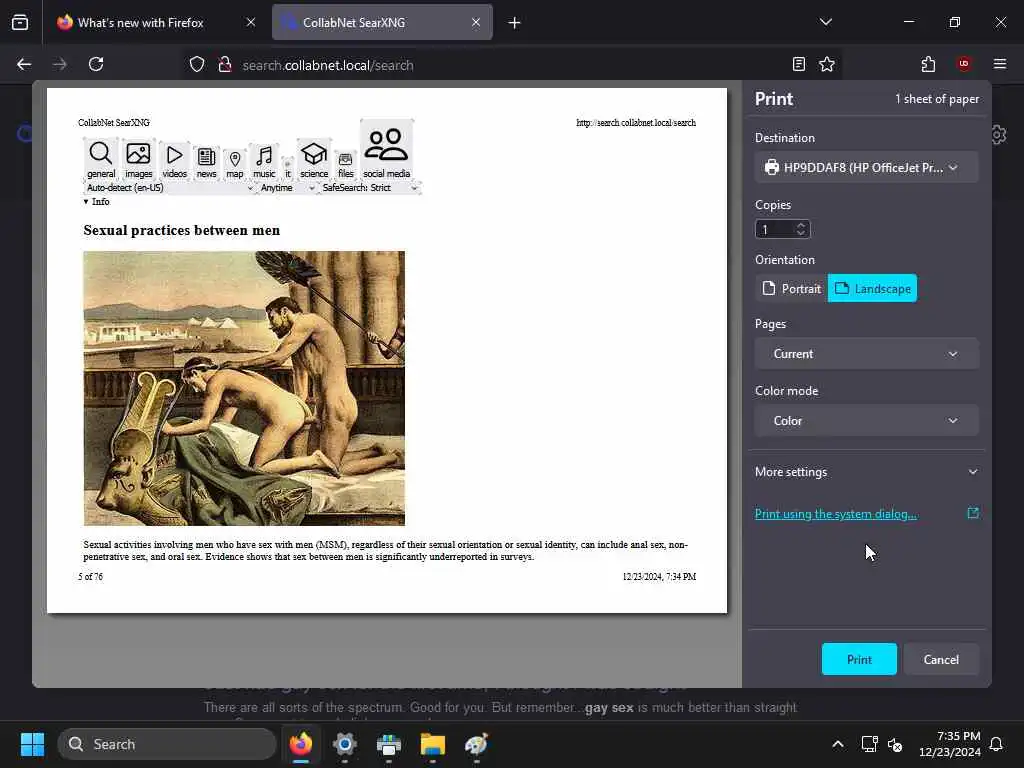
Task: Click the taskbar Search box
Action: pos(167,744)
